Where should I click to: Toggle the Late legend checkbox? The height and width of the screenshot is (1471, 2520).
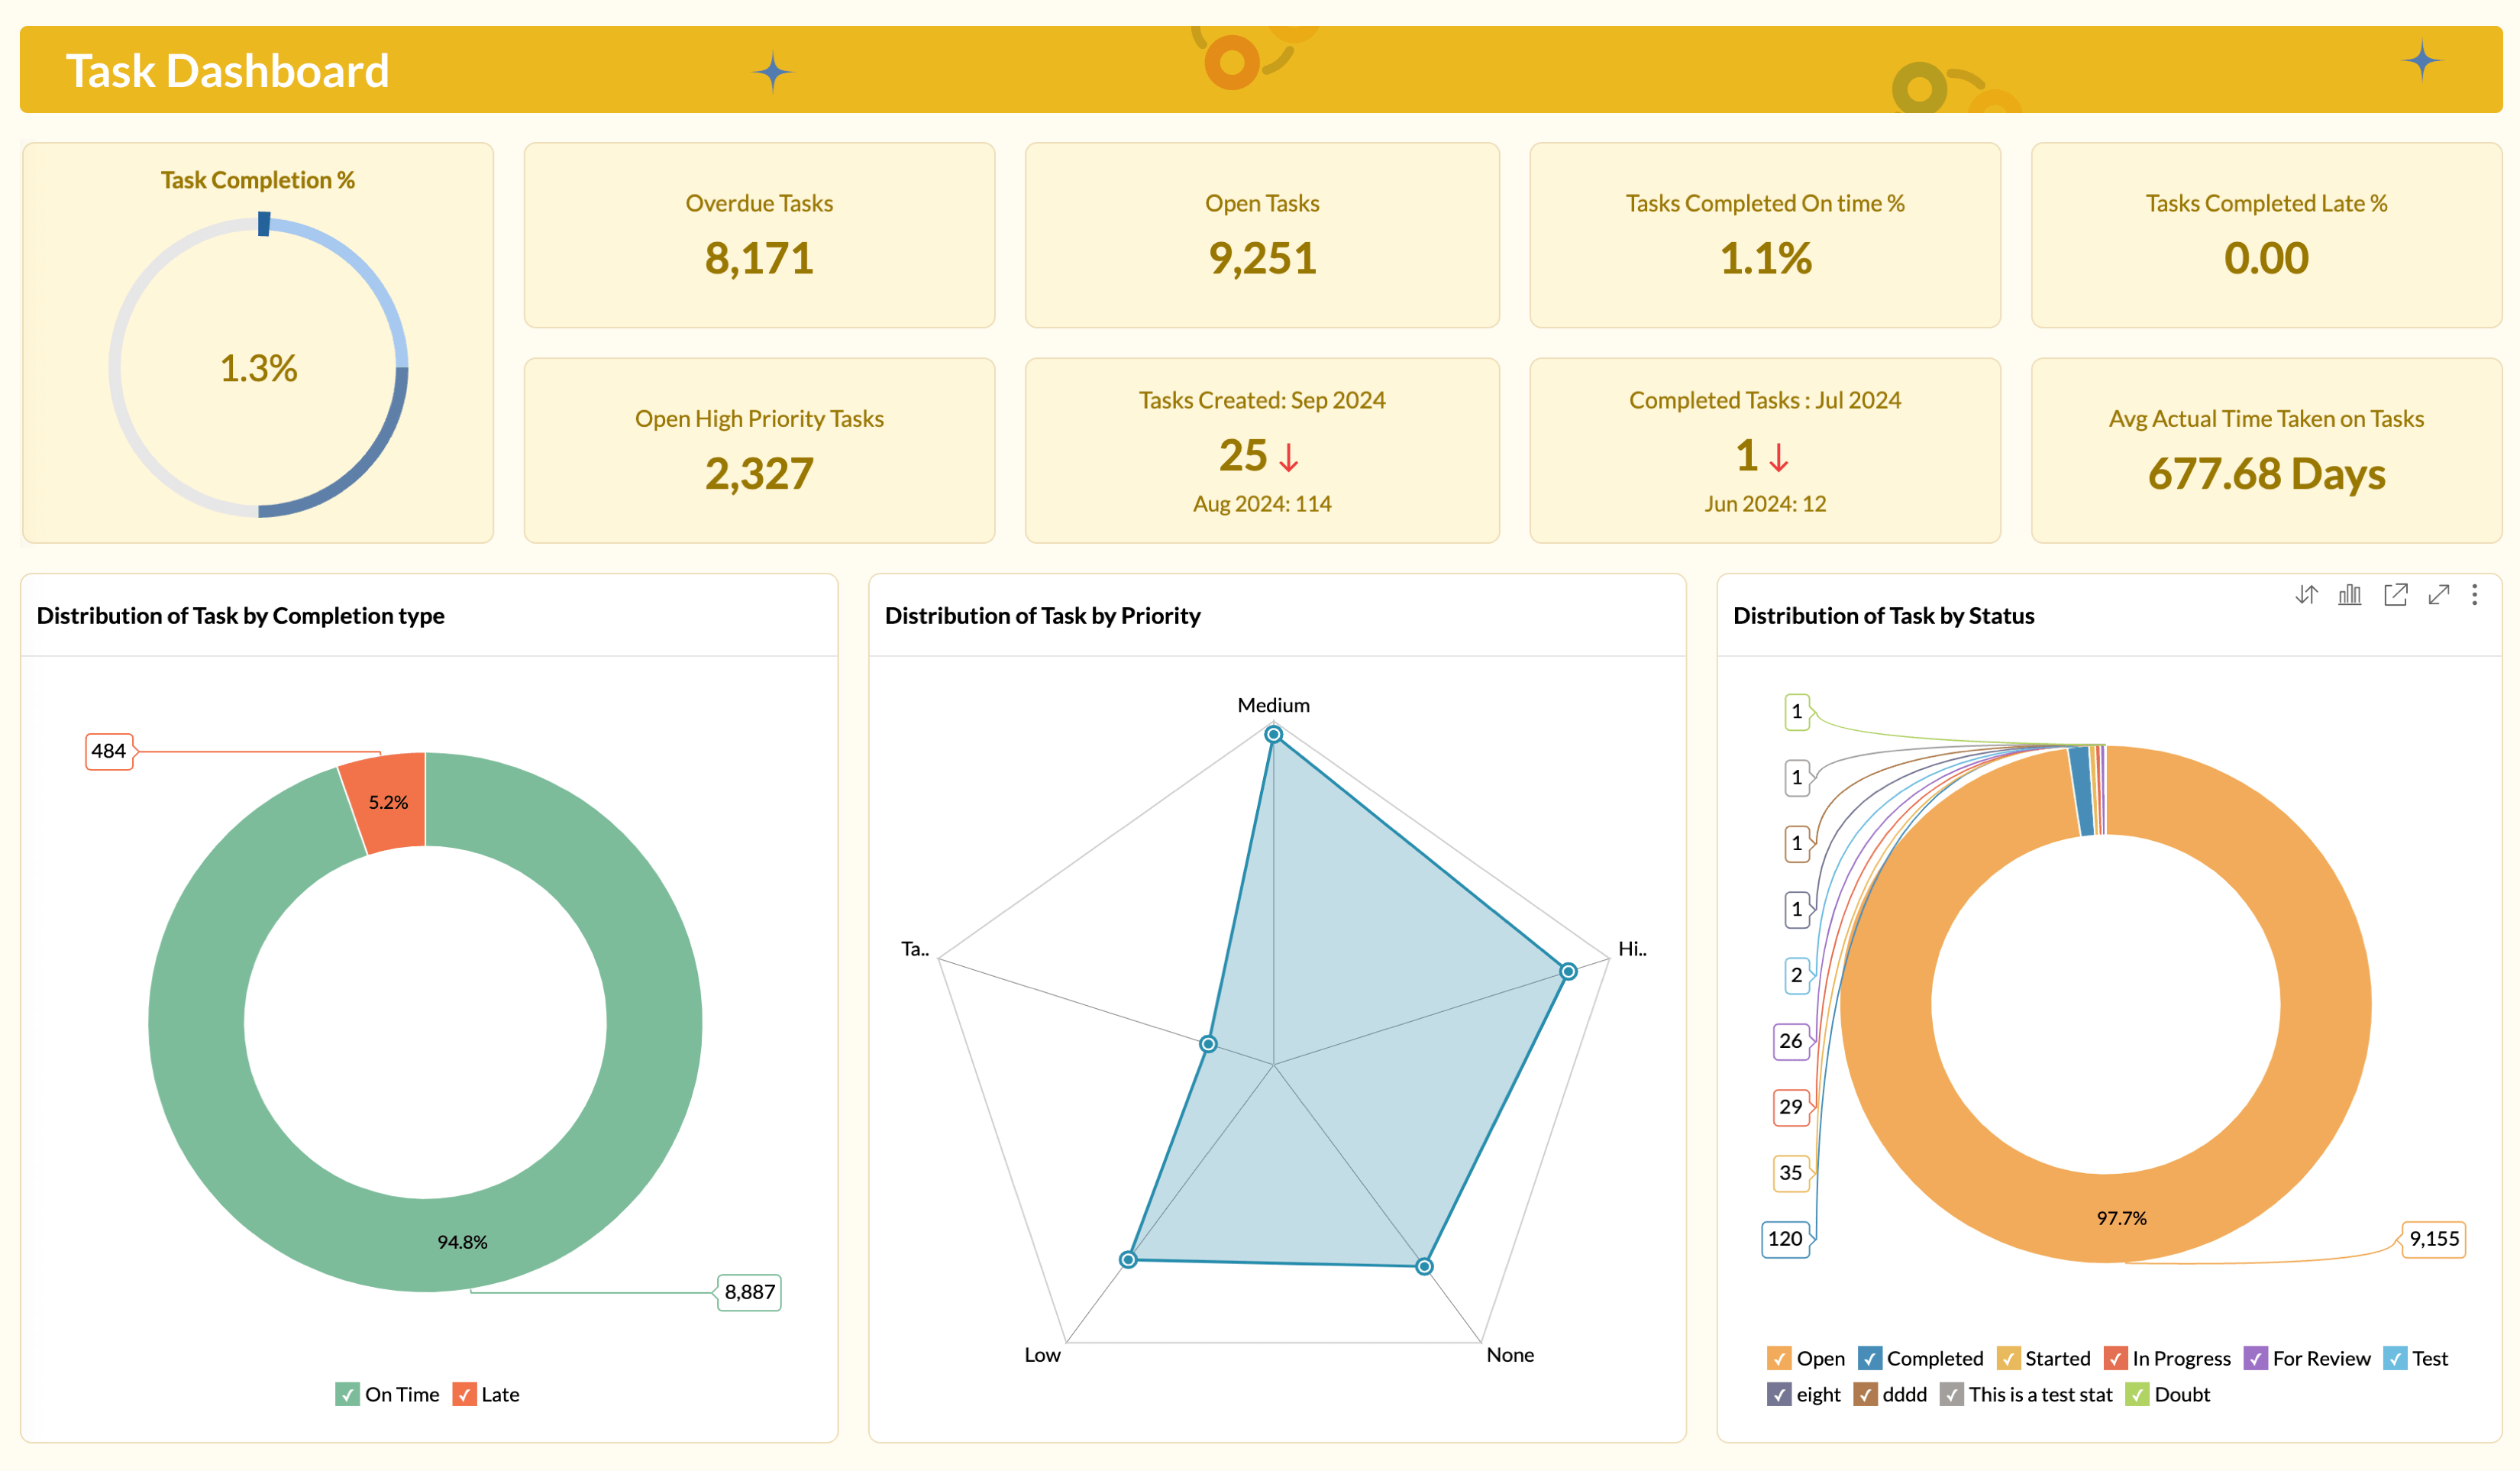pos(464,1394)
